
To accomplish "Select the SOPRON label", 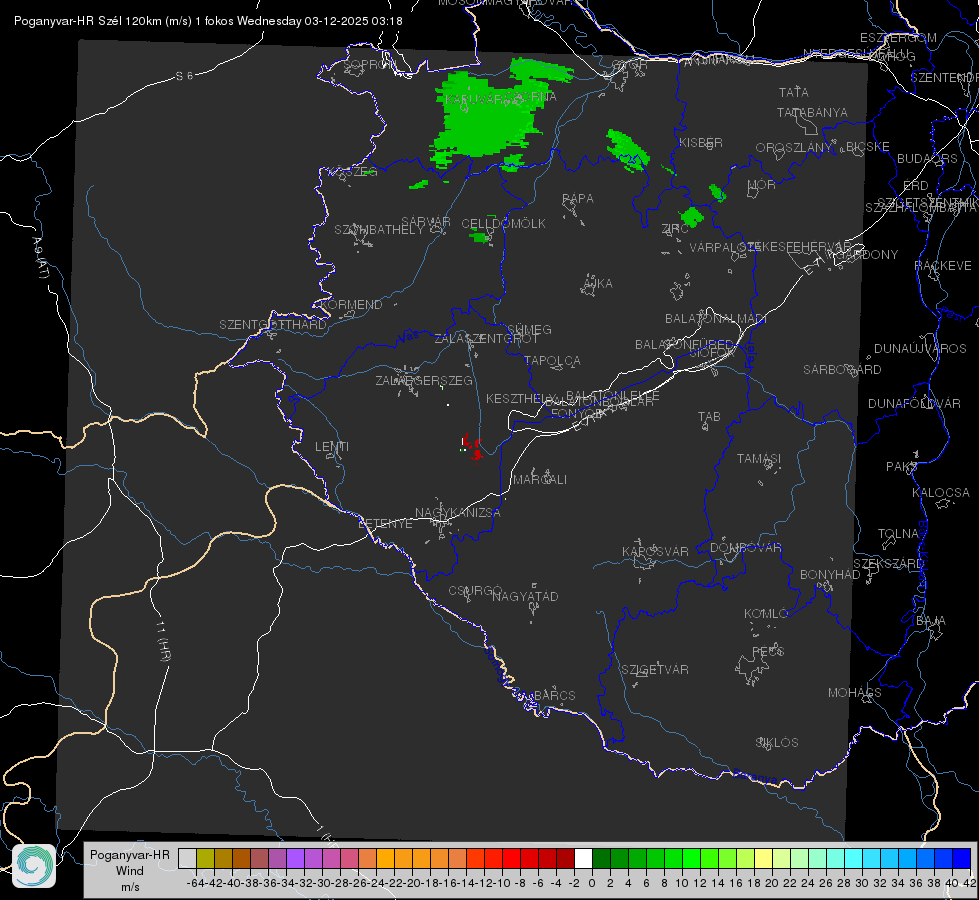I will [369, 64].
